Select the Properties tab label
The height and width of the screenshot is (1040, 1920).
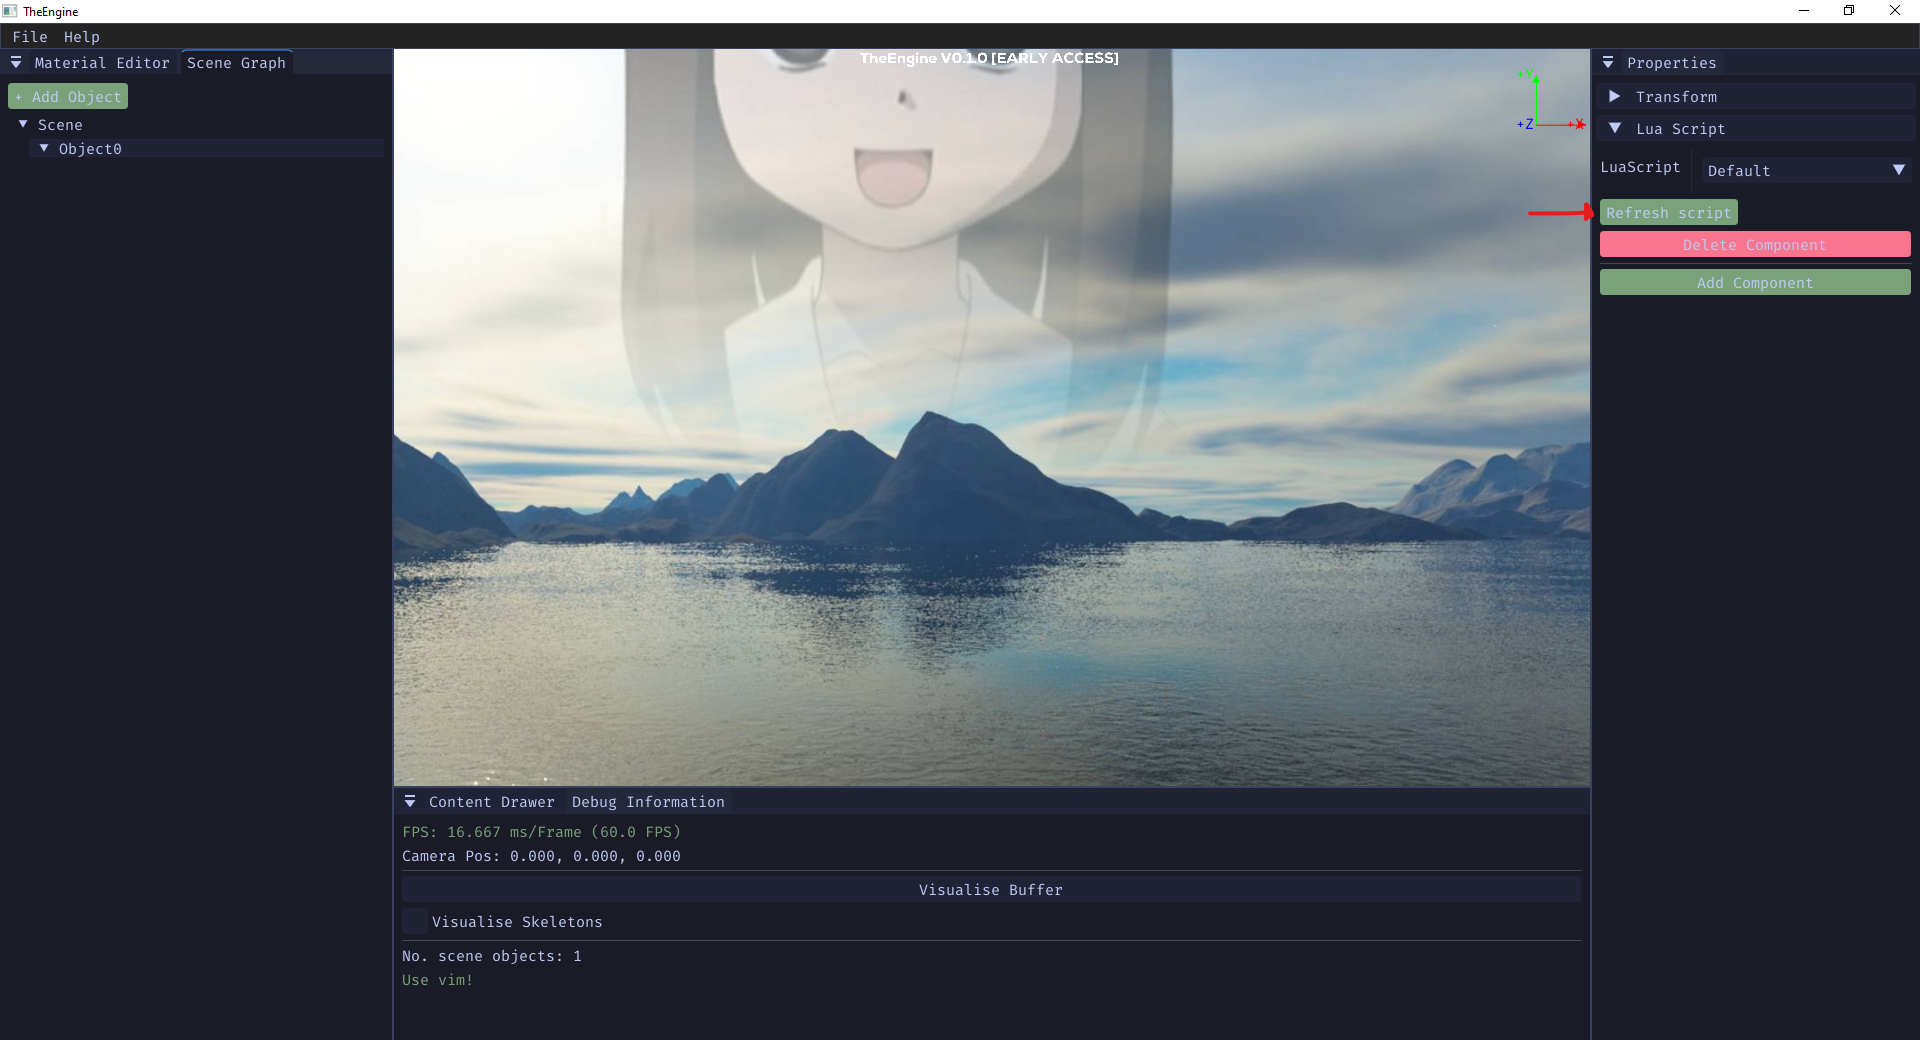pos(1671,63)
